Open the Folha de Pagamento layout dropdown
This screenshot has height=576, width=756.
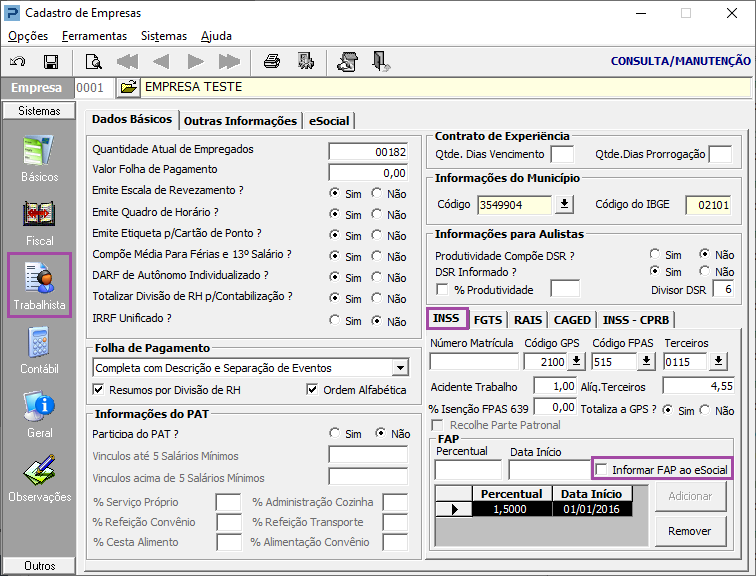(x=400, y=368)
